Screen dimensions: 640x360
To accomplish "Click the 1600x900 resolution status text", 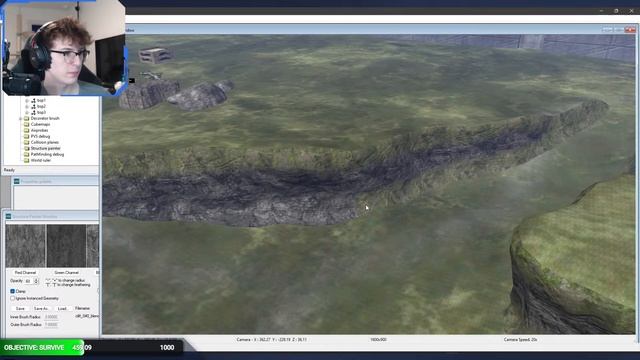I will coord(378,340).
